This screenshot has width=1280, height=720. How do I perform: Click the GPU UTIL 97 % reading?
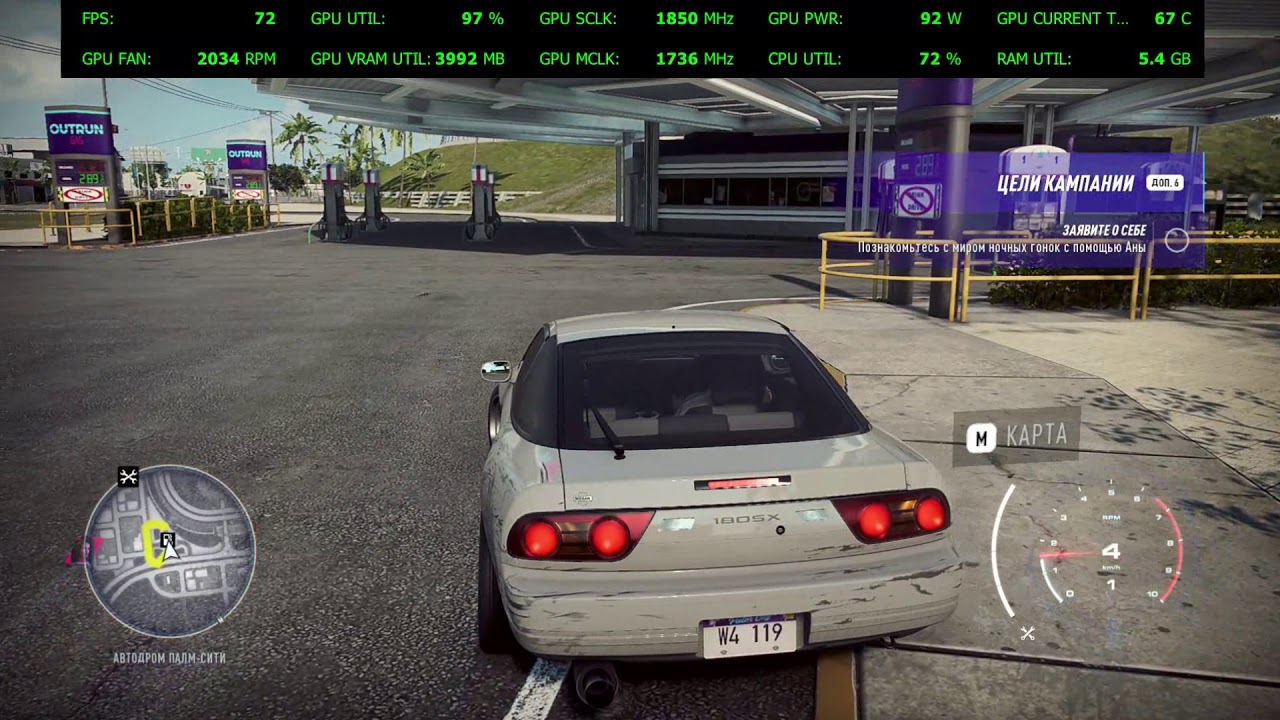pos(482,18)
